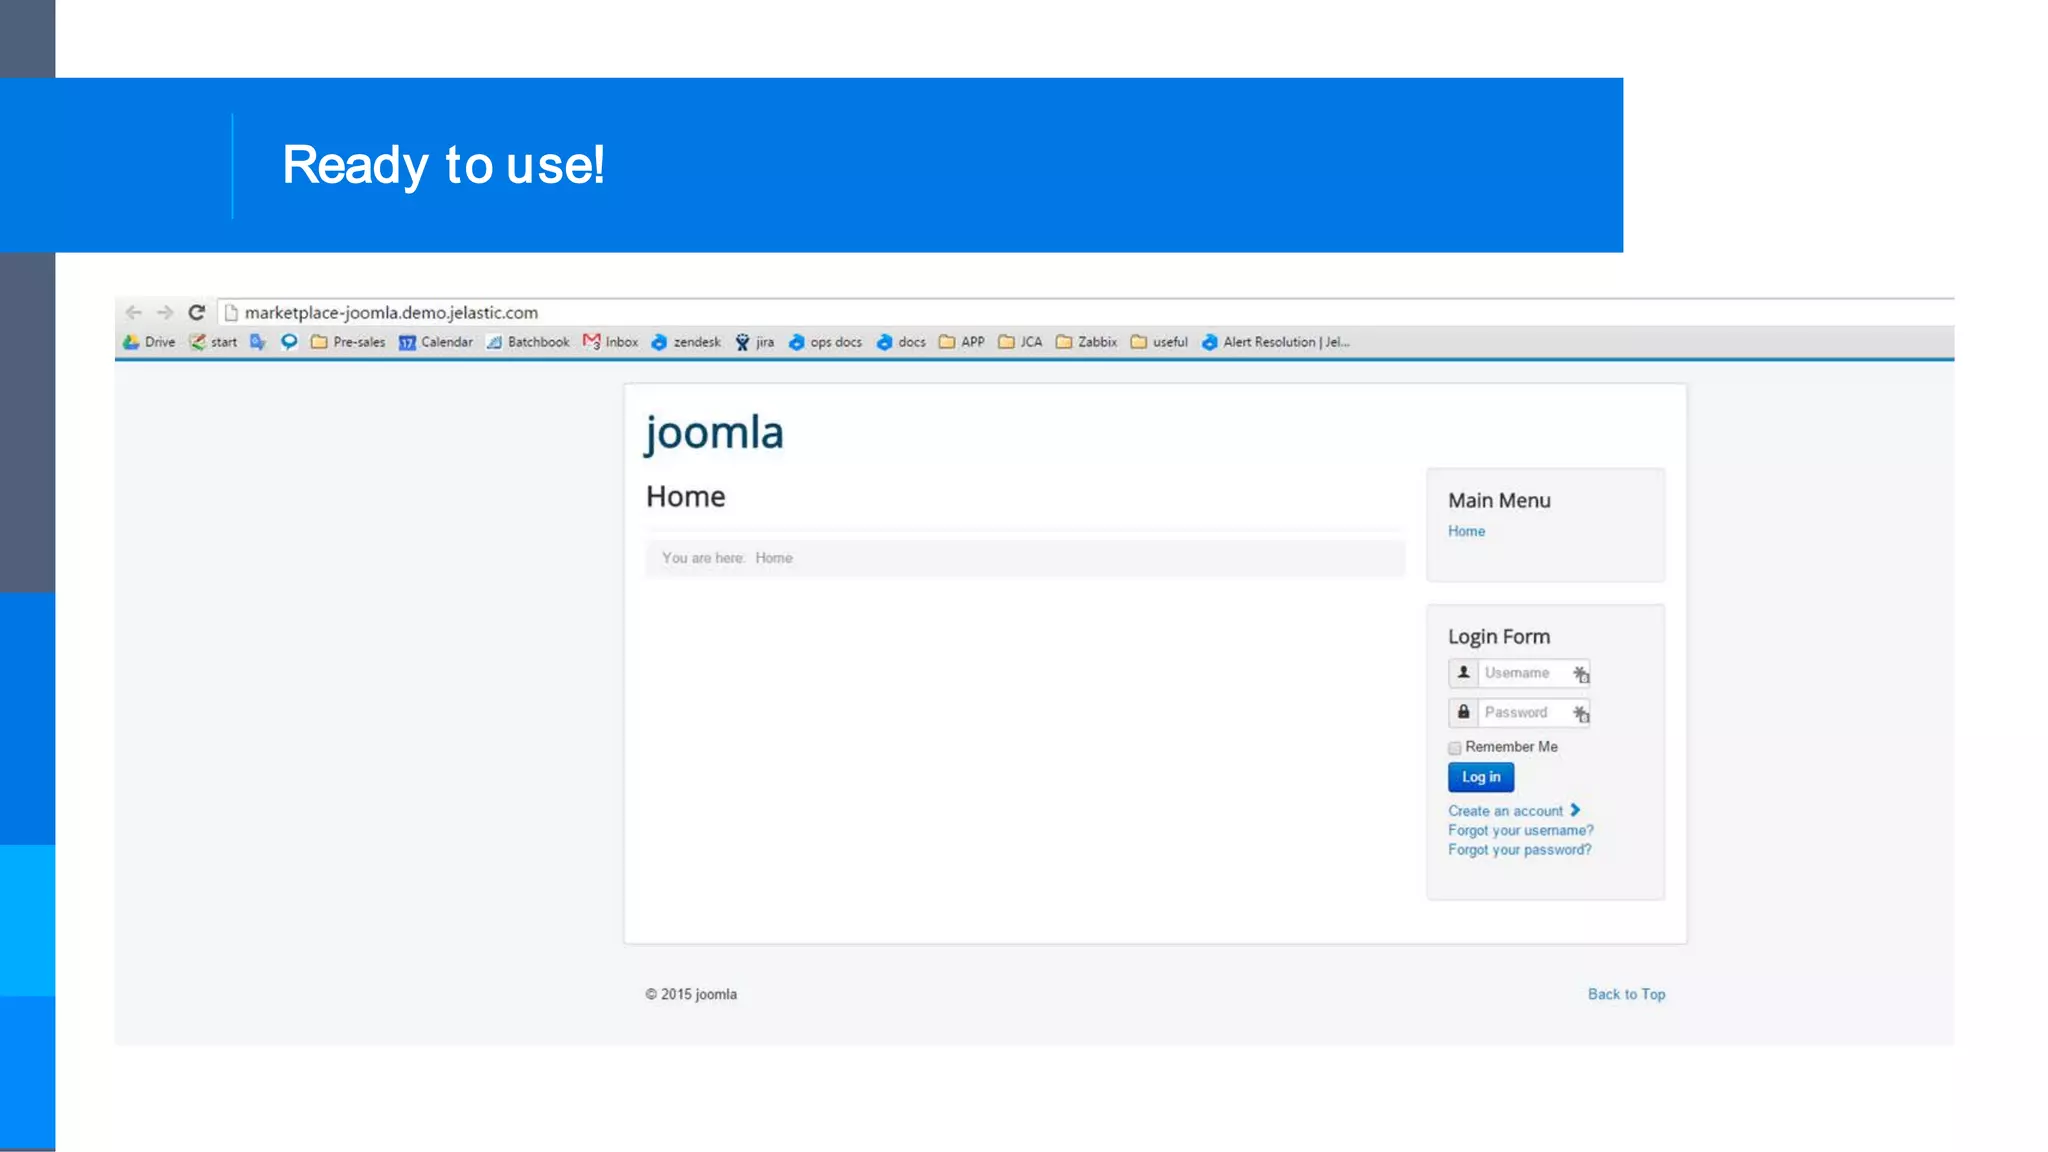The width and height of the screenshot is (2048, 1152).
Task: Toggle the Remember Me checkbox
Action: point(1455,748)
